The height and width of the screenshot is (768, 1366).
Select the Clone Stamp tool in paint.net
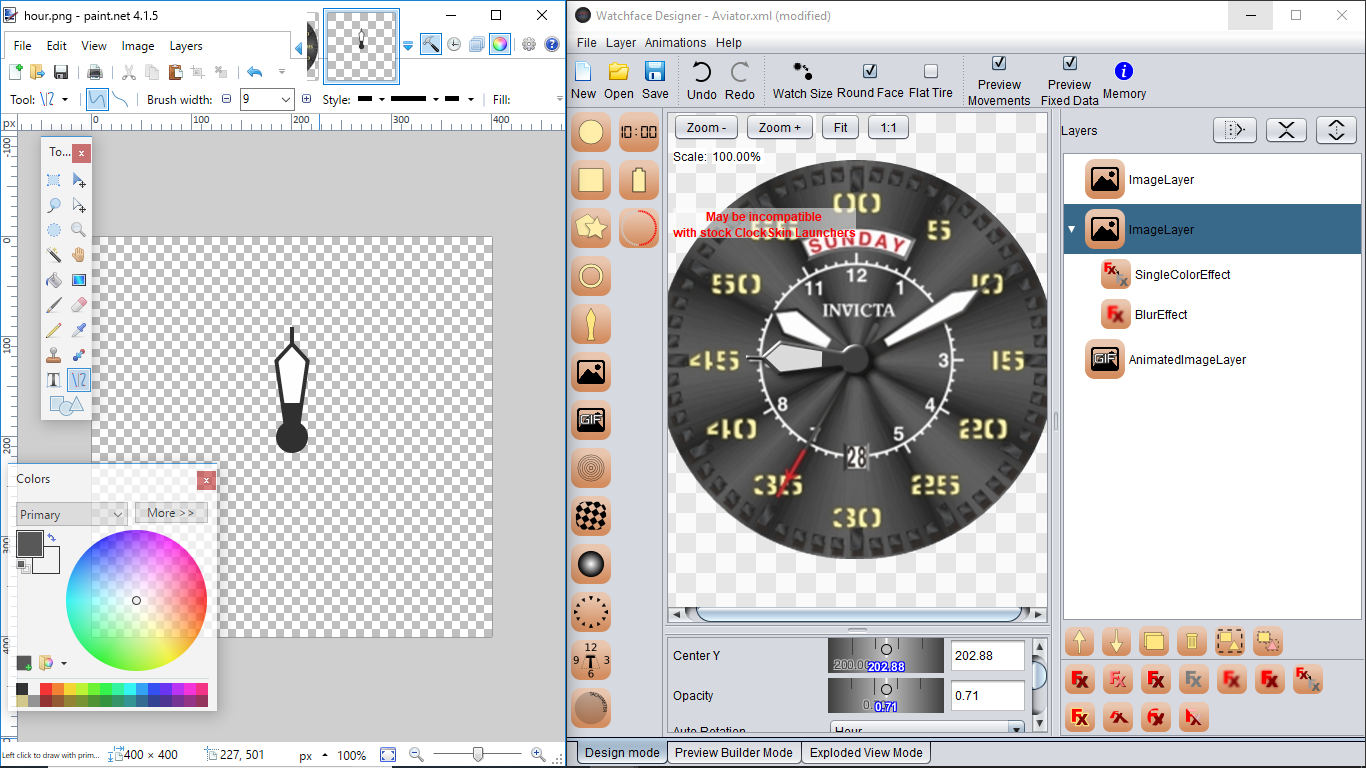pyautogui.click(x=54, y=355)
